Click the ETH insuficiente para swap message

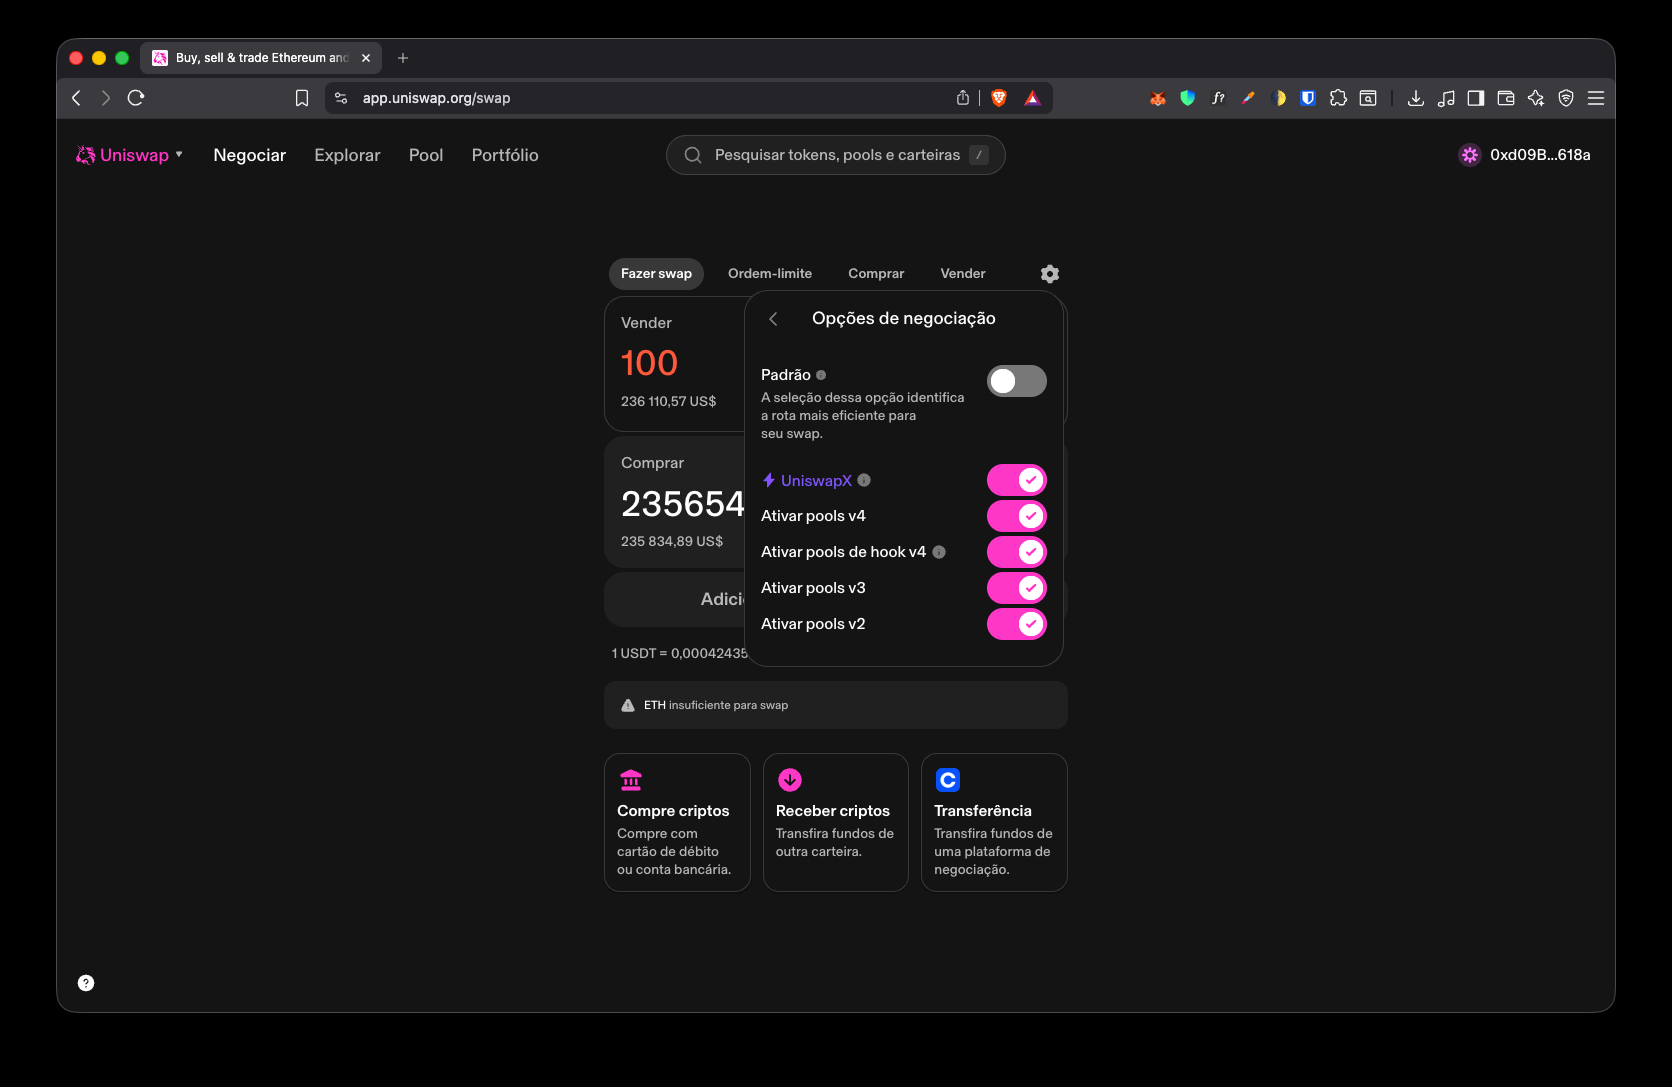pos(716,705)
